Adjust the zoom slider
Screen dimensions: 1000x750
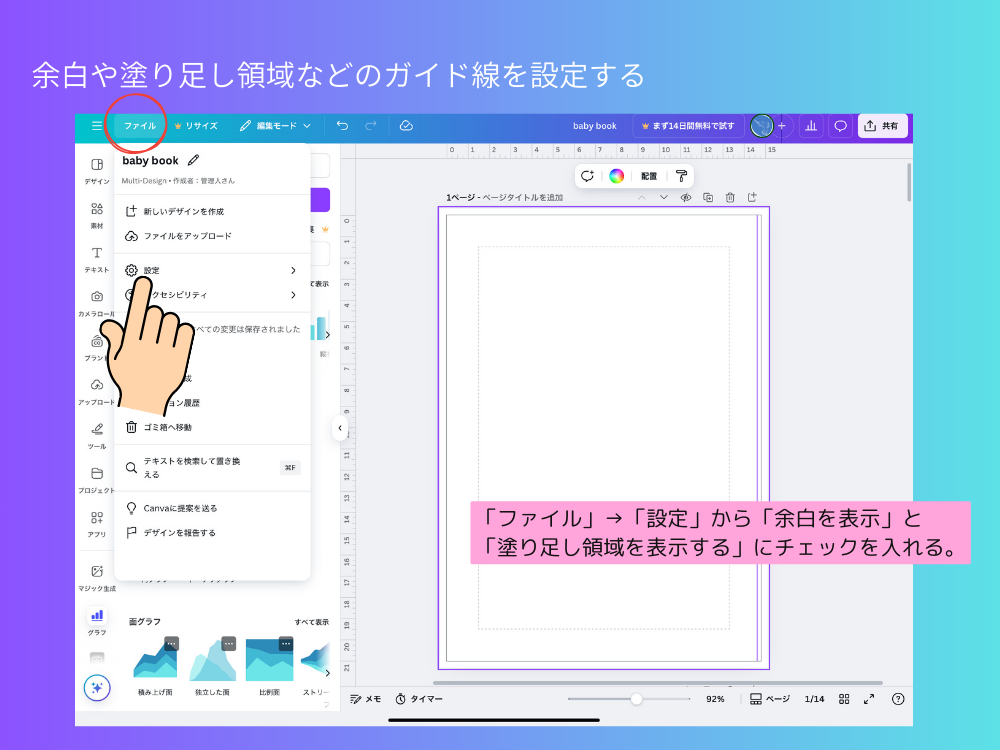click(638, 699)
